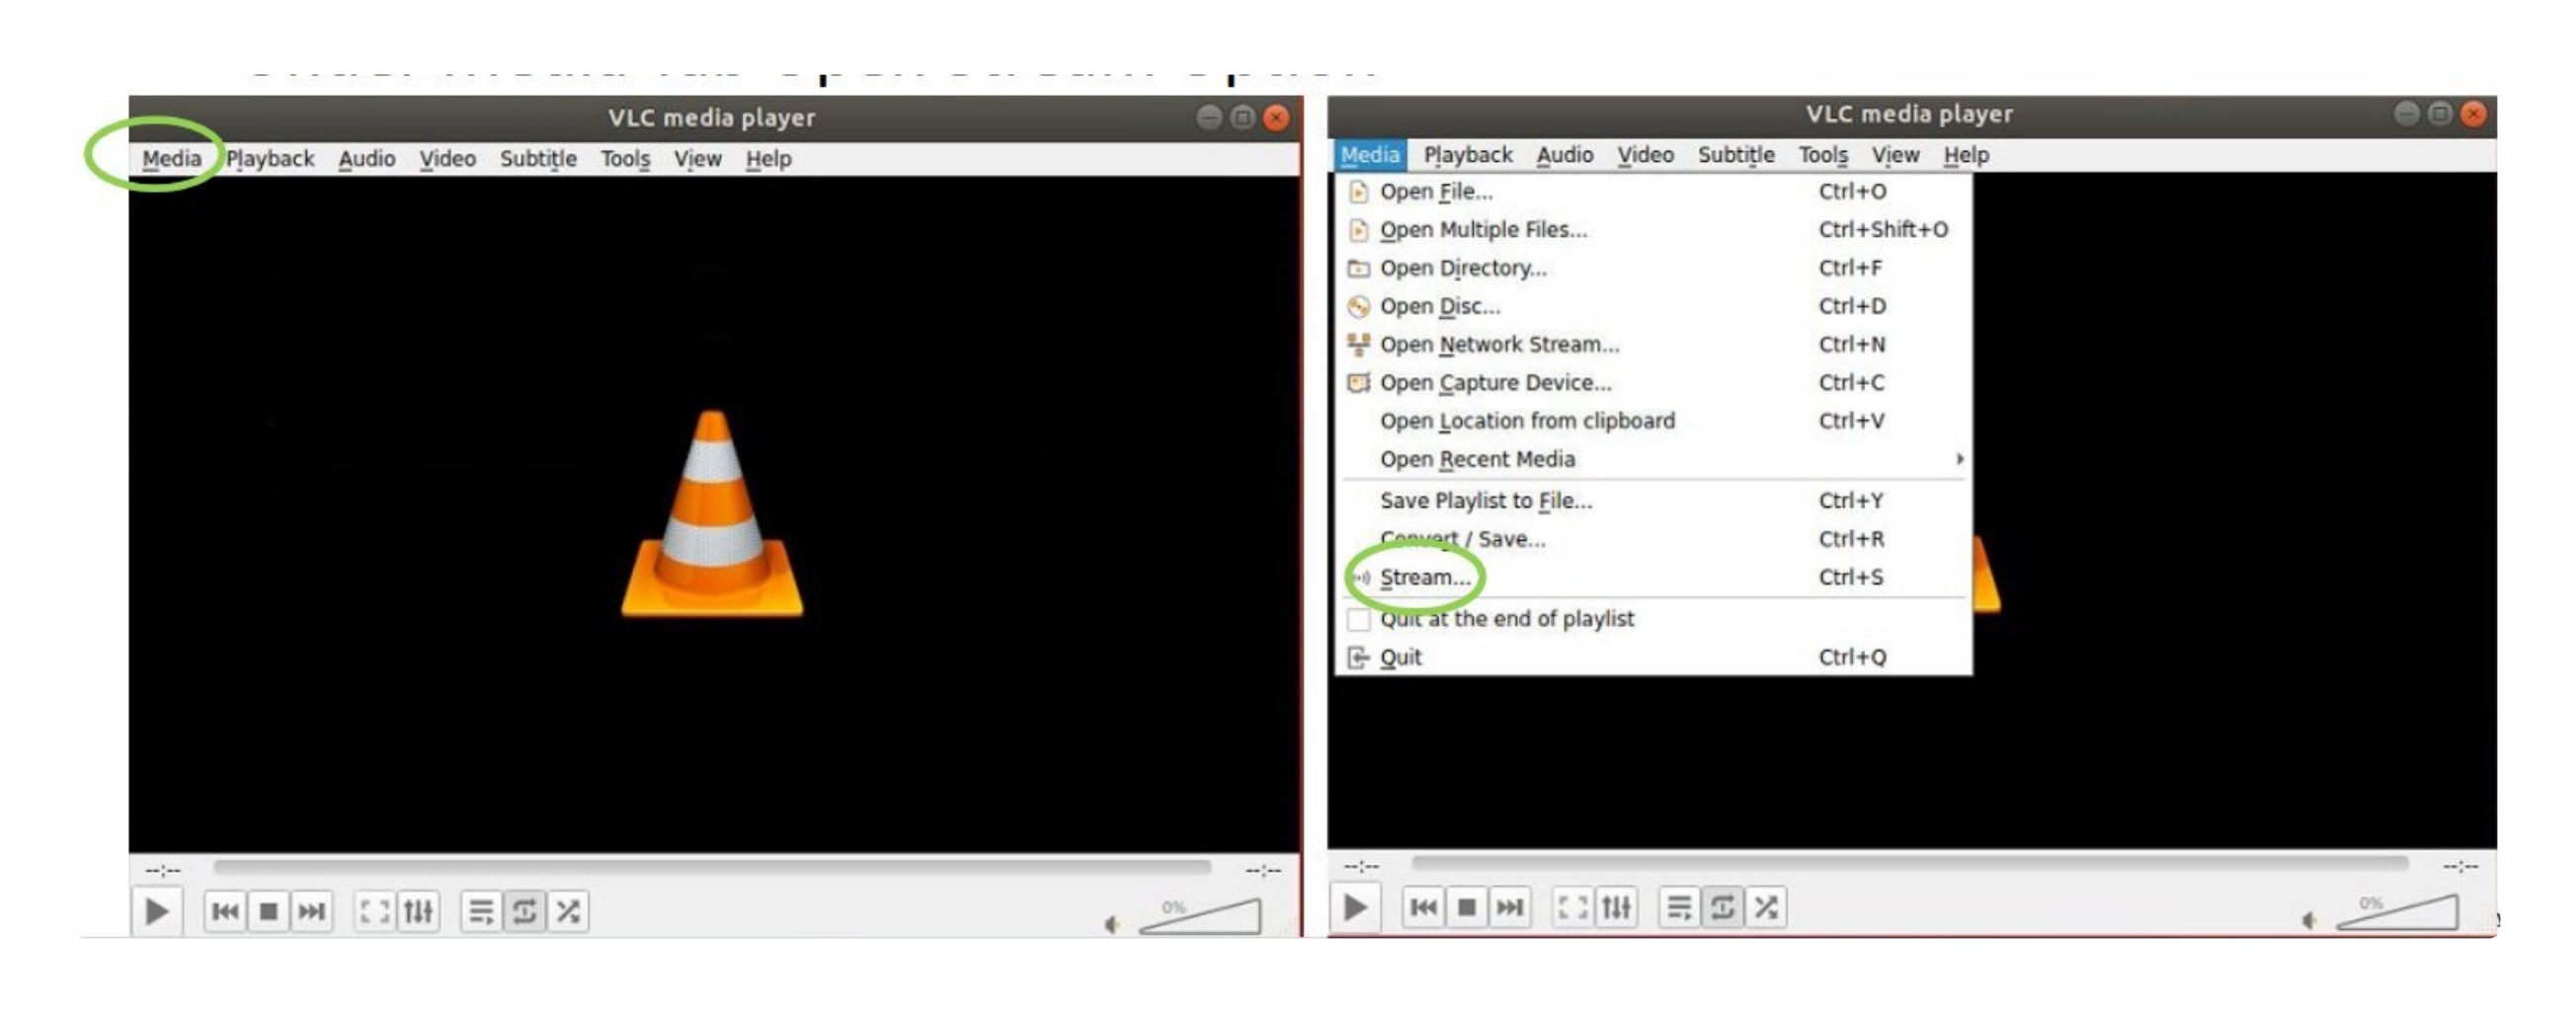Click the volume slider in left window
2576x1013 pixels.
click(x=1200, y=916)
